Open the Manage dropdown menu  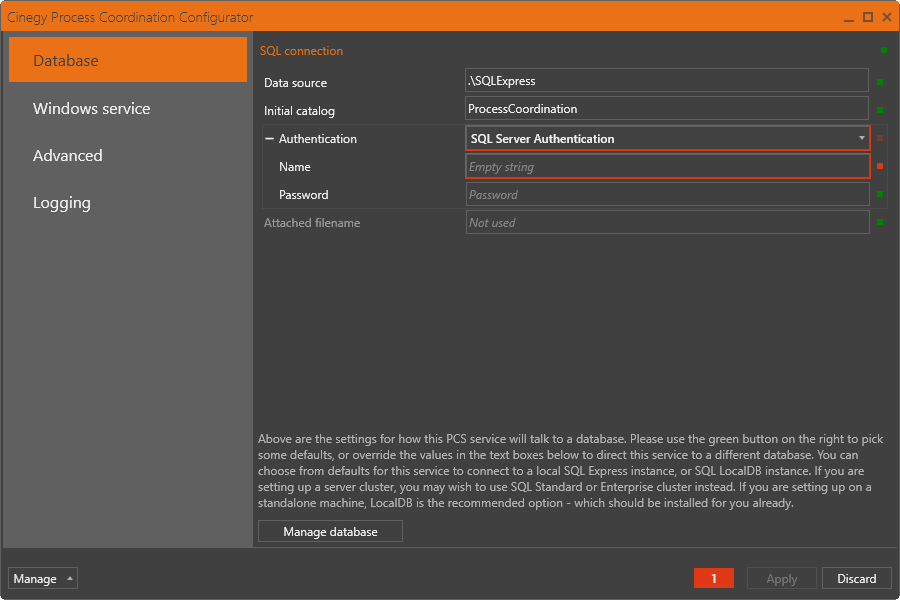click(43, 578)
